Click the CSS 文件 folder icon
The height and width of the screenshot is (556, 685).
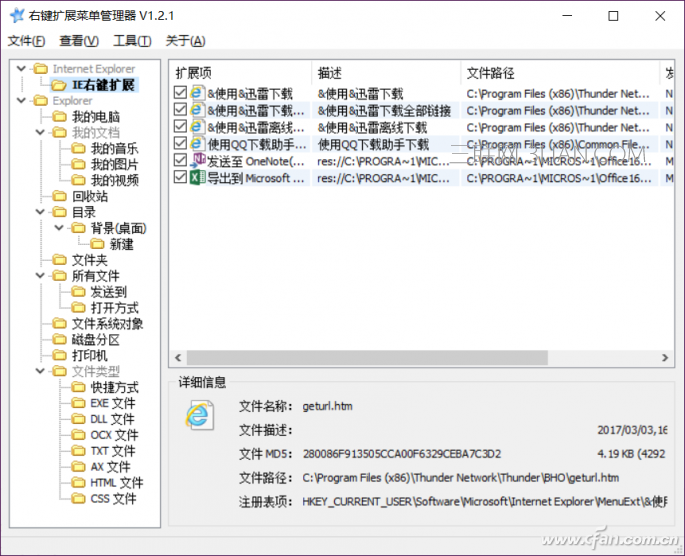point(78,497)
